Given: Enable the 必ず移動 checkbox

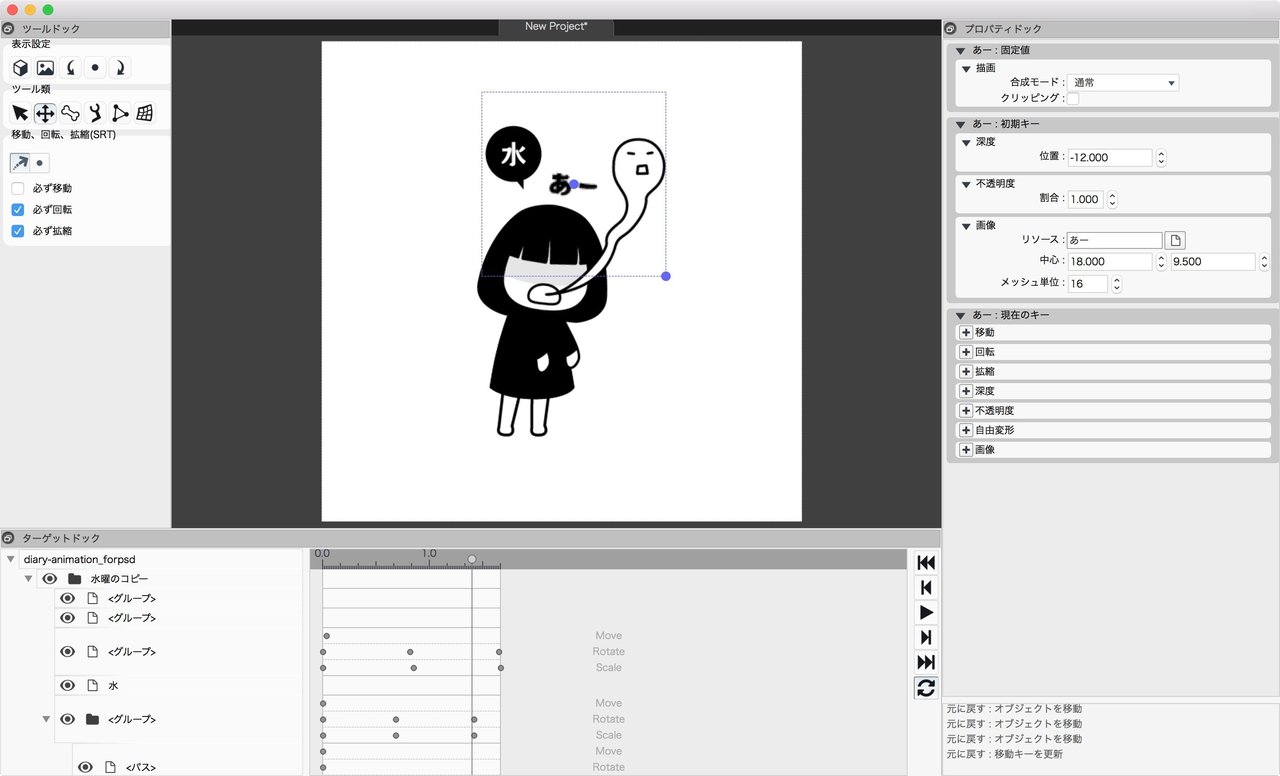Looking at the screenshot, I should click(x=18, y=188).
